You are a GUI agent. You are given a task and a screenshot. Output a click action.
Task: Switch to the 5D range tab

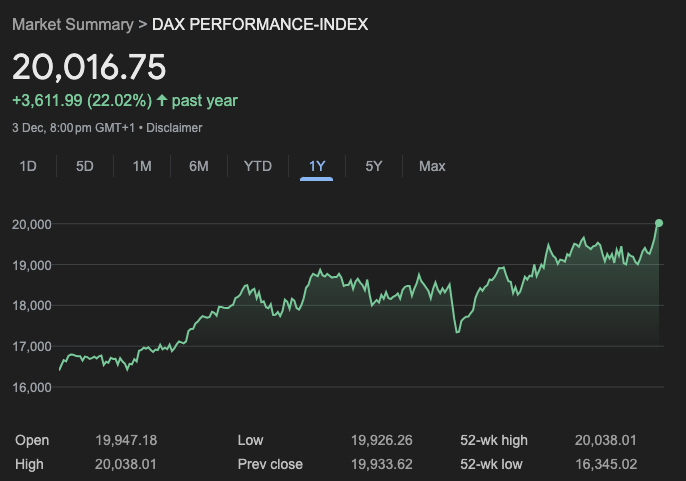(85, 166)
